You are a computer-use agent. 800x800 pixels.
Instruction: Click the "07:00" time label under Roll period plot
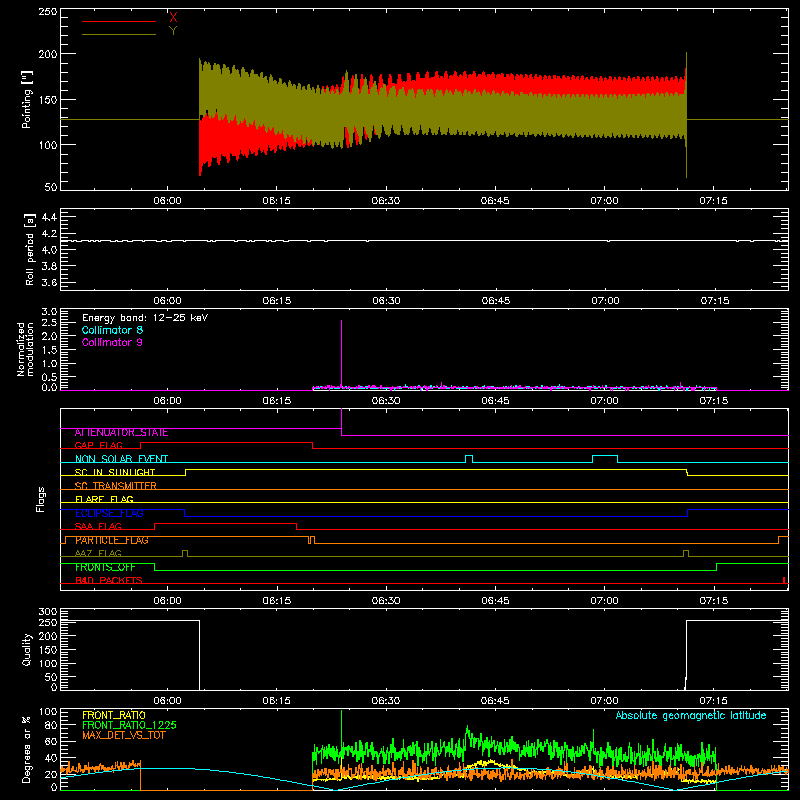click(x=605, y=301)
